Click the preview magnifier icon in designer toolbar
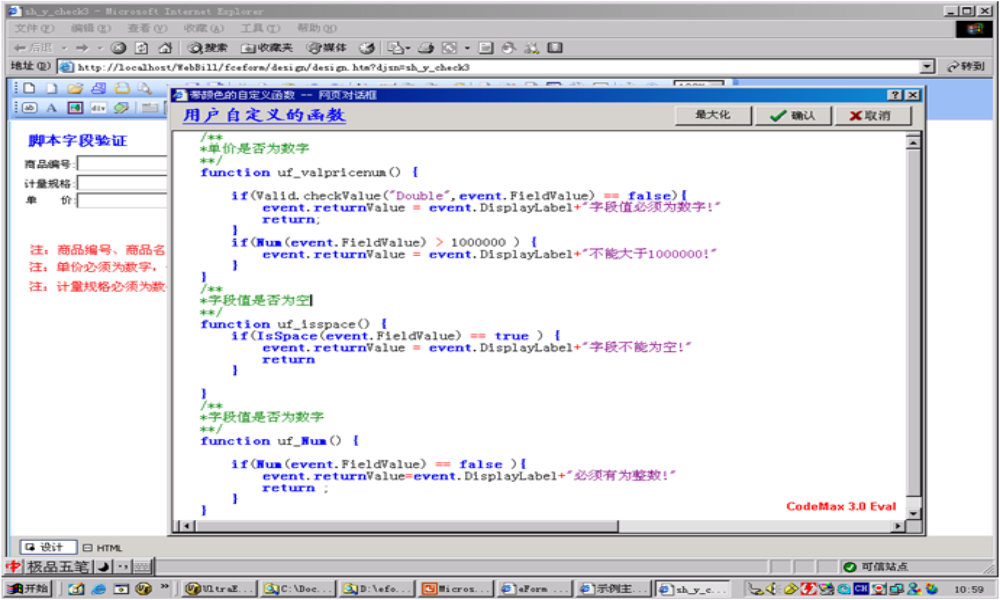 coord(145,89)
